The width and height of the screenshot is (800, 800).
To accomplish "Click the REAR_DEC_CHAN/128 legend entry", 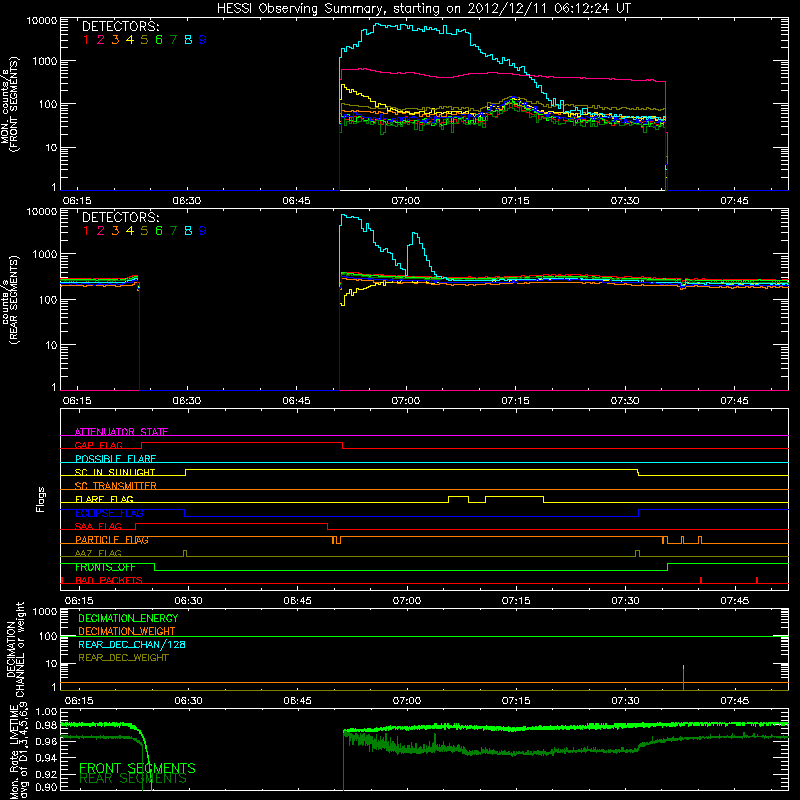I will pyautogui.click(x=132, y=644).
